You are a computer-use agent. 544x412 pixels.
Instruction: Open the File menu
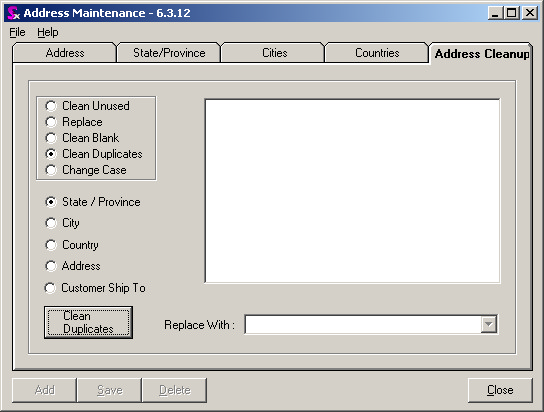pos(17,32)
